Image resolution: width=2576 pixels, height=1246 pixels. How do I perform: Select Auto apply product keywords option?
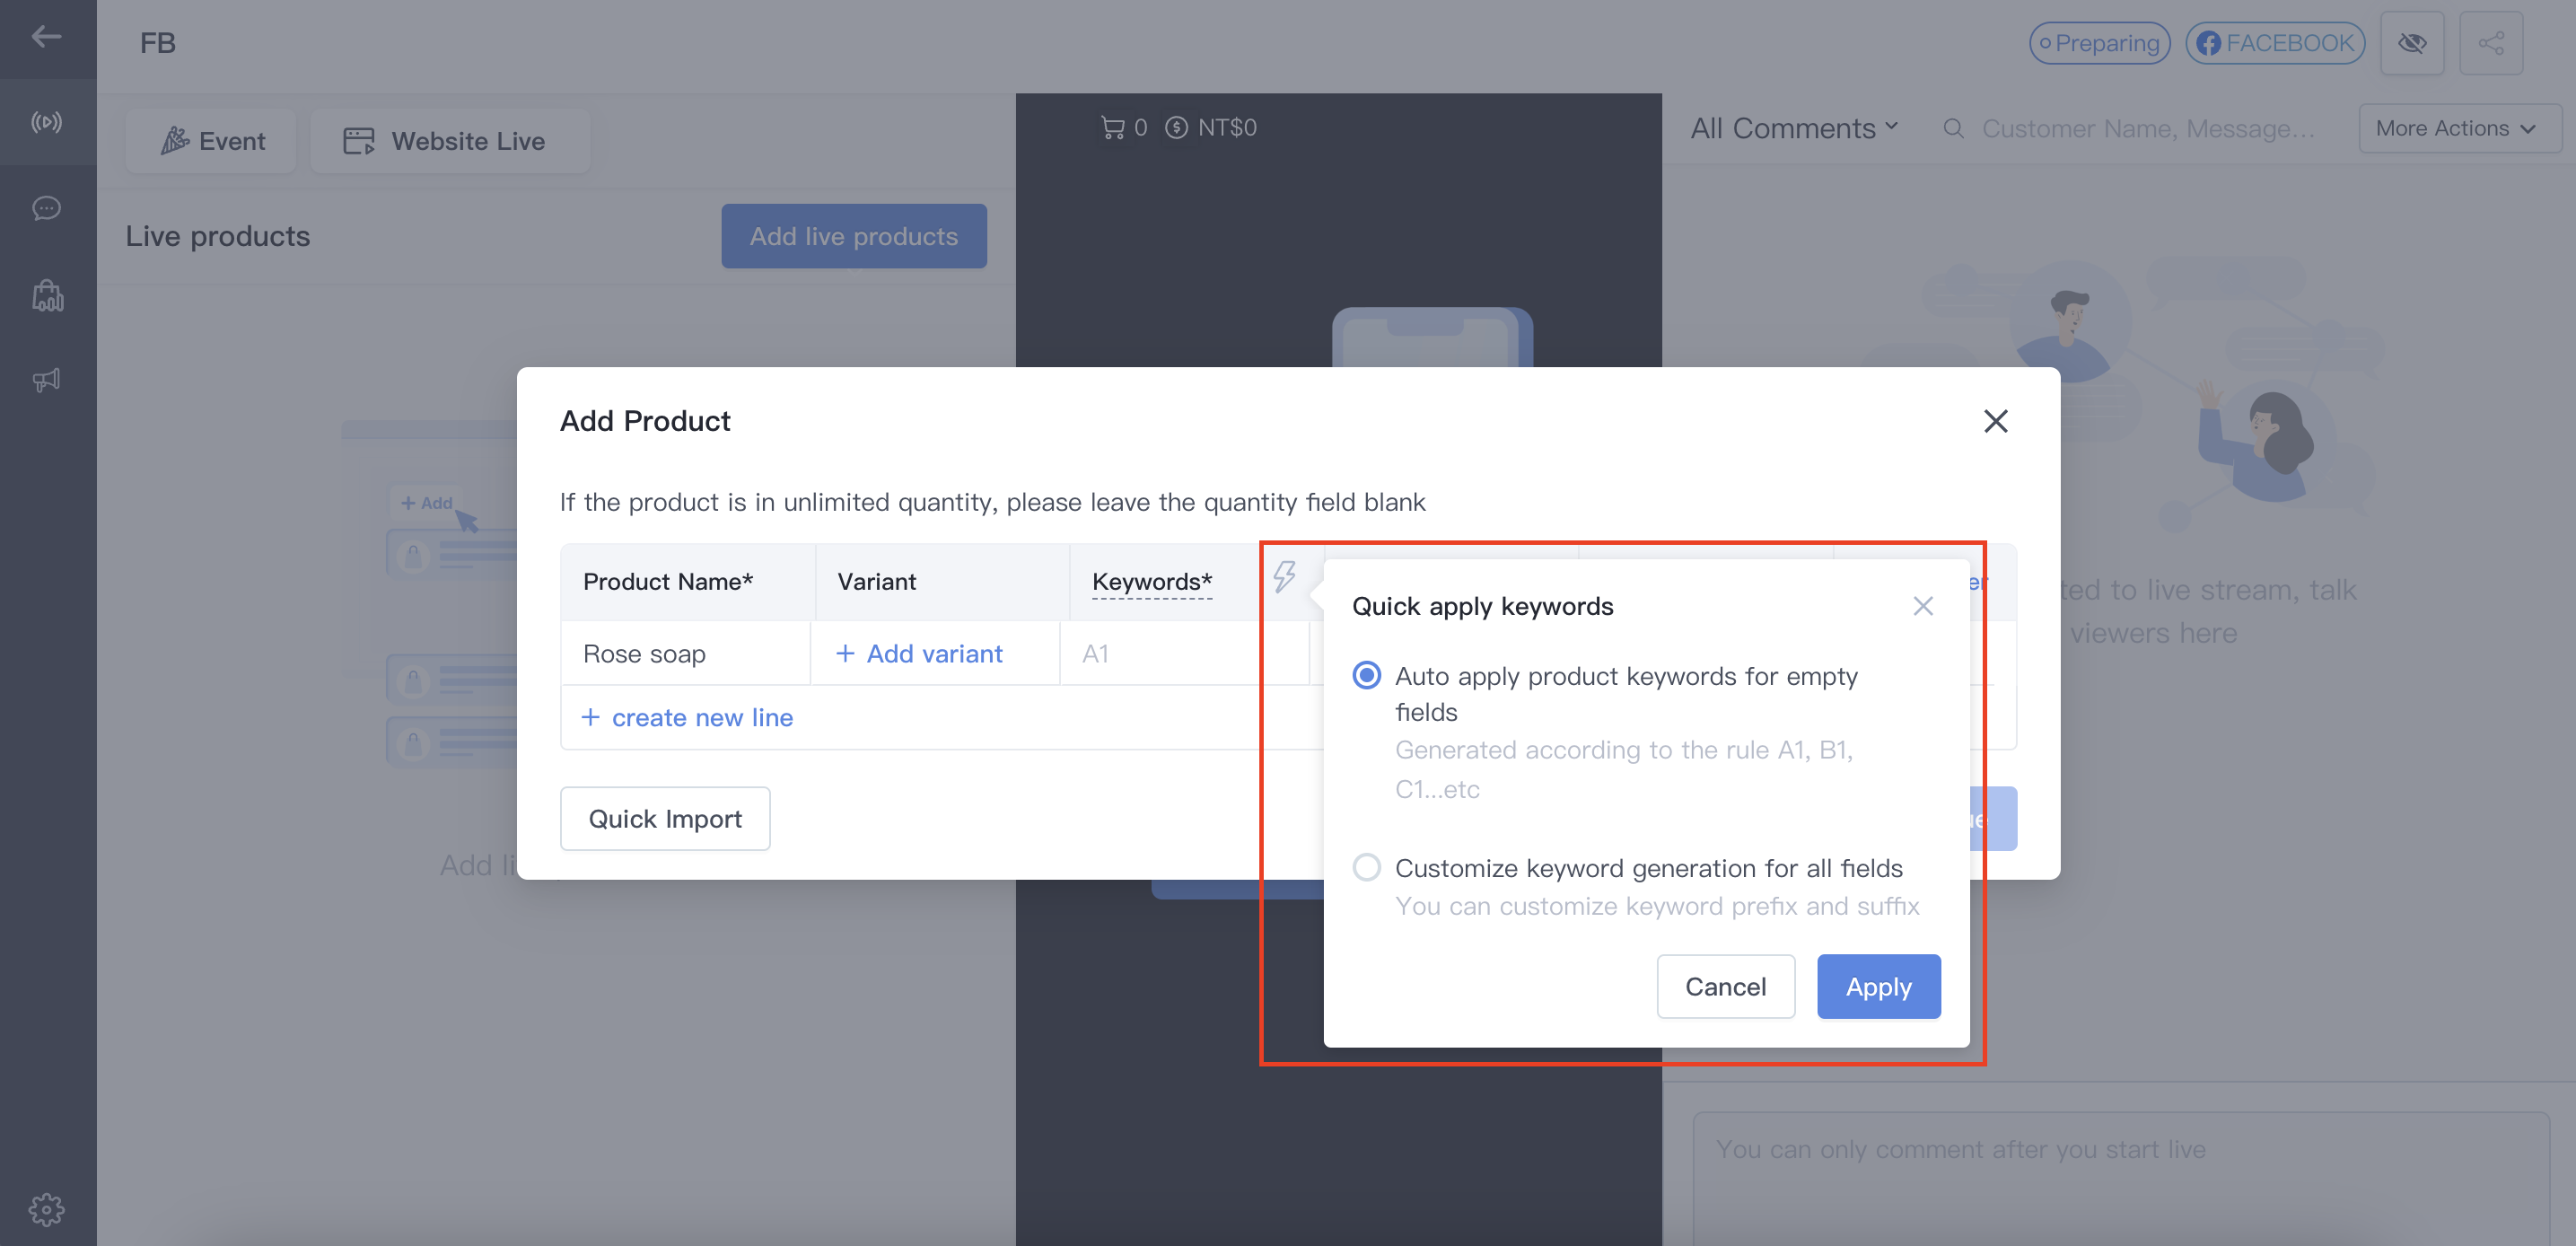pos(1366,676)
